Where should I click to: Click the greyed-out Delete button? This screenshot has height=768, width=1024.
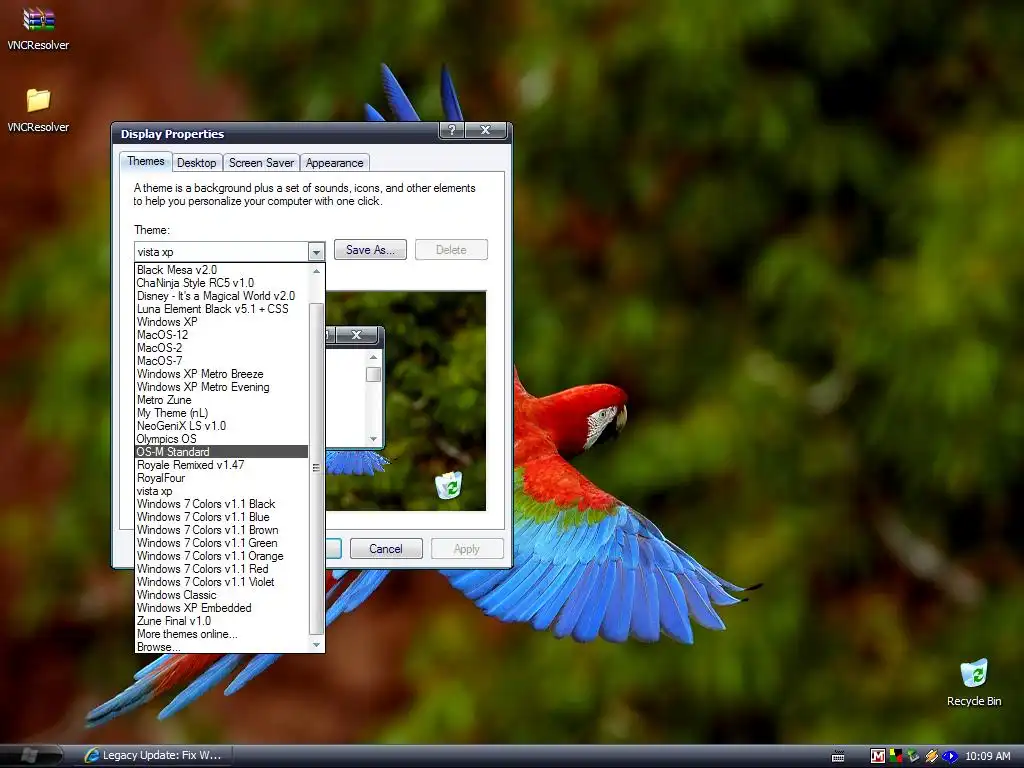[451, 249]
